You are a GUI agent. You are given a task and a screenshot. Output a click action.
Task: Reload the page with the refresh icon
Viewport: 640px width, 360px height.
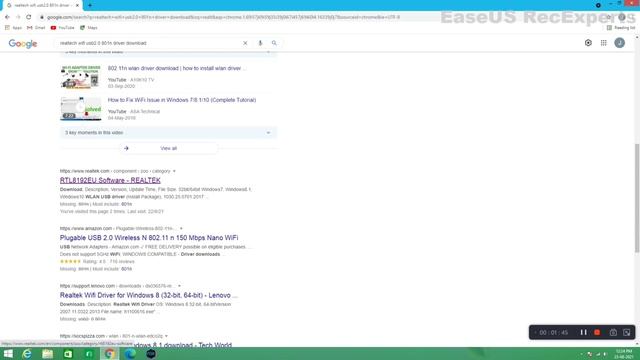[x=29, y=17]
